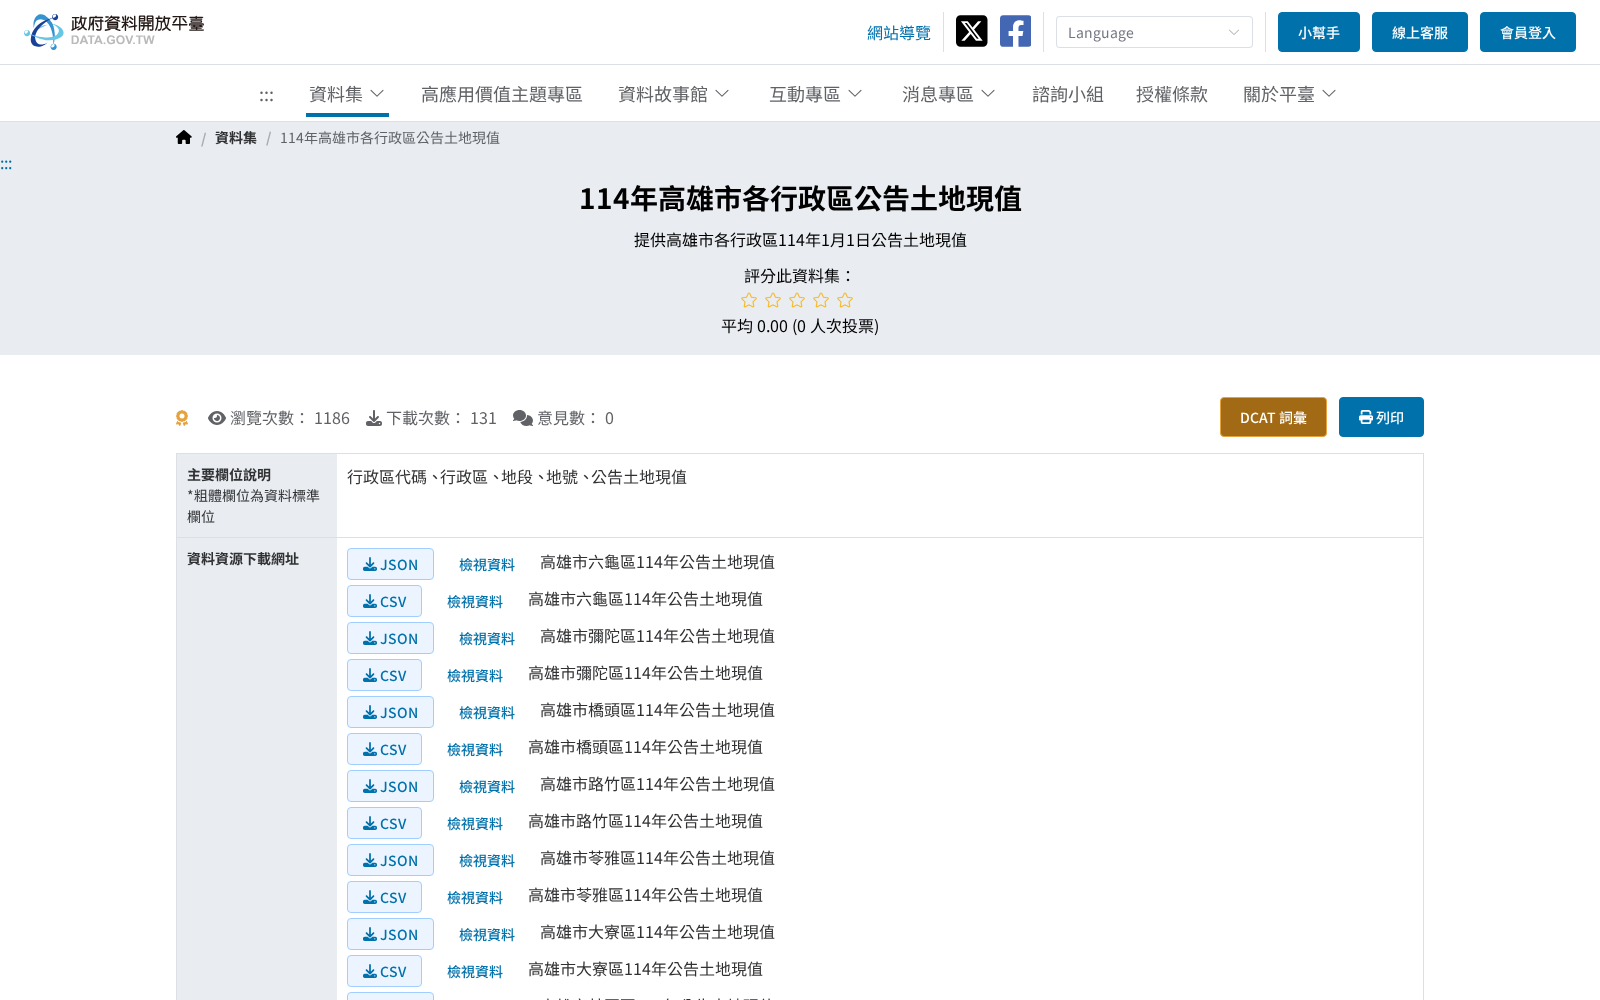Click 檢視資料 for 六龜區 JSON row

[x=487, y=565]
